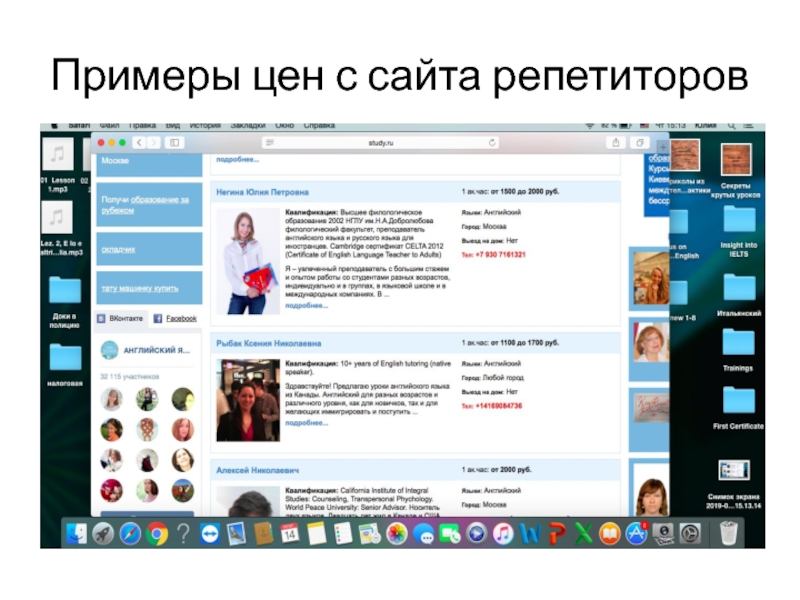Open Reminders list icon in the Dock
Viewport: 800px width, 600px height.
coord(343,534)
